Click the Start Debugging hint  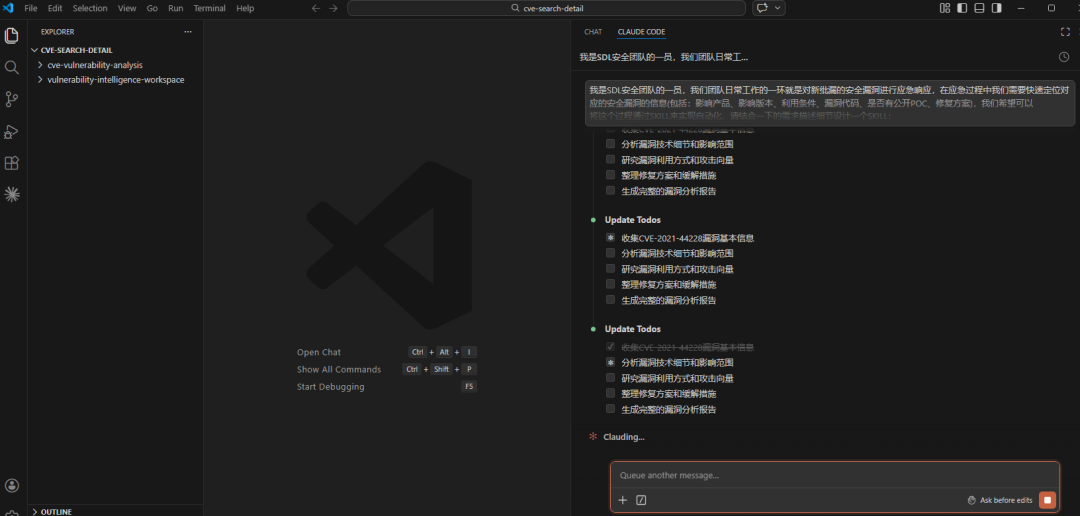pos(331,386)
